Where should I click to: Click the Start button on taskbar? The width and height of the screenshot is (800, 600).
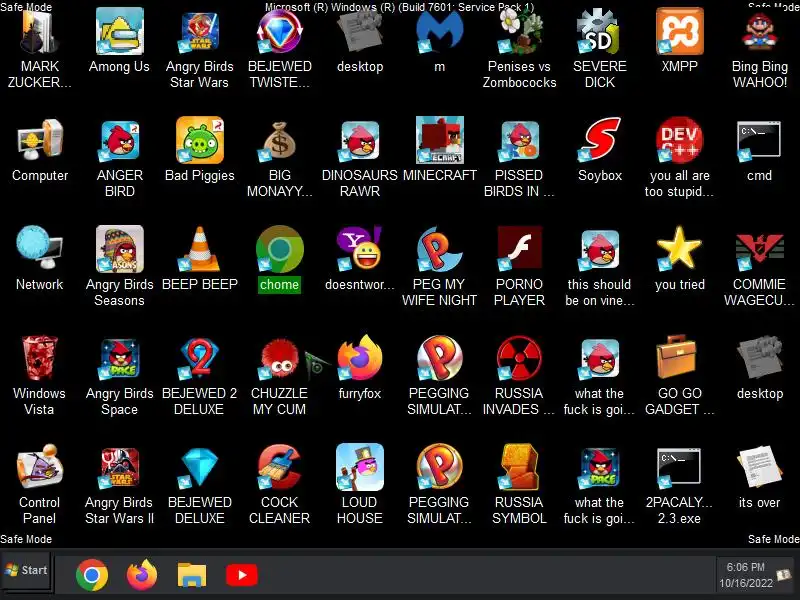tap(27, 570)
